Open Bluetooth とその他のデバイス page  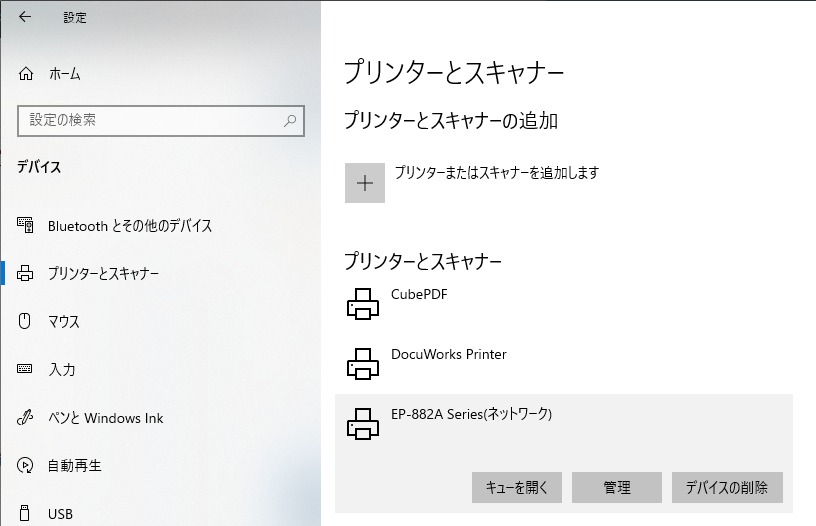click(130, 226)
